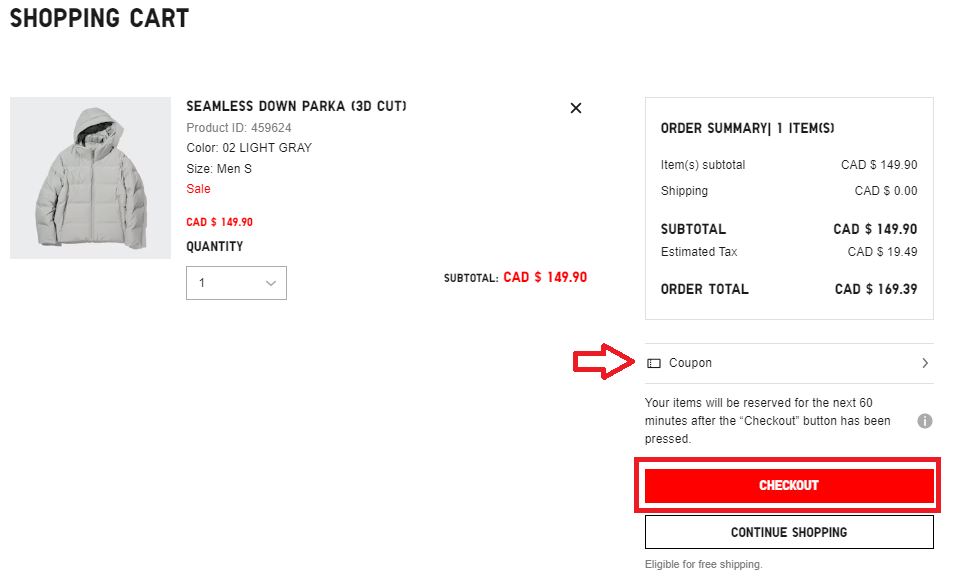Click the Men S size text
The height and width of the screenshot is (581, 968).
click(x=219, y=169)
